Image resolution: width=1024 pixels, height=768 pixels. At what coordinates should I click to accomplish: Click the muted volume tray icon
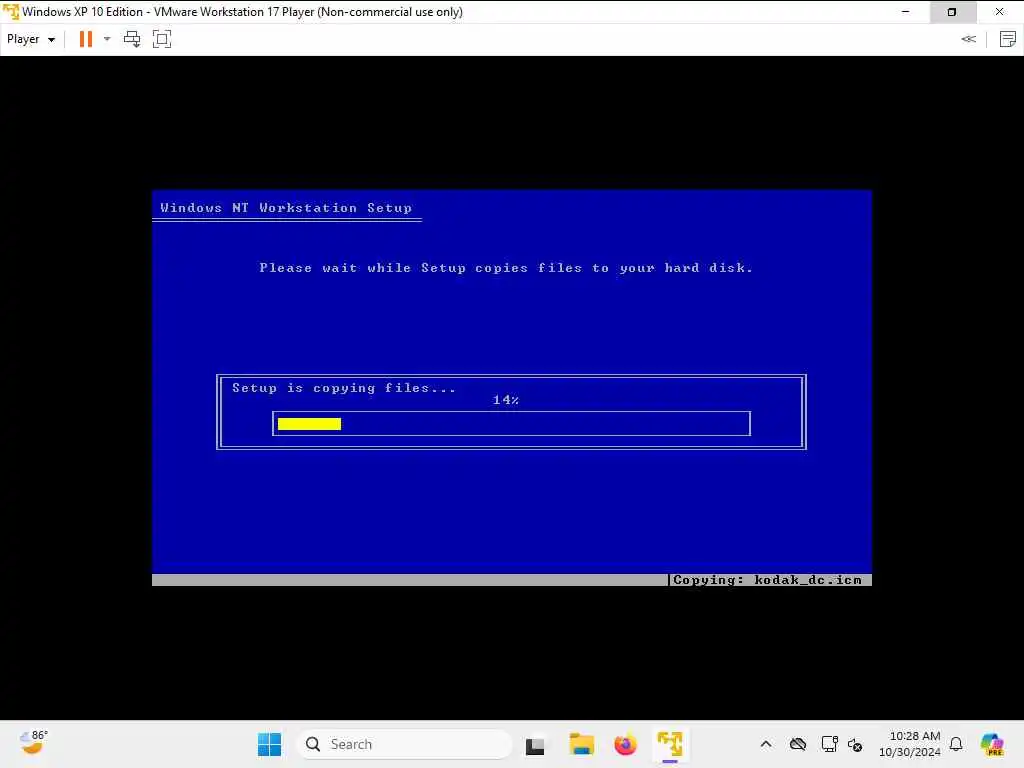(x=855, y=744)
